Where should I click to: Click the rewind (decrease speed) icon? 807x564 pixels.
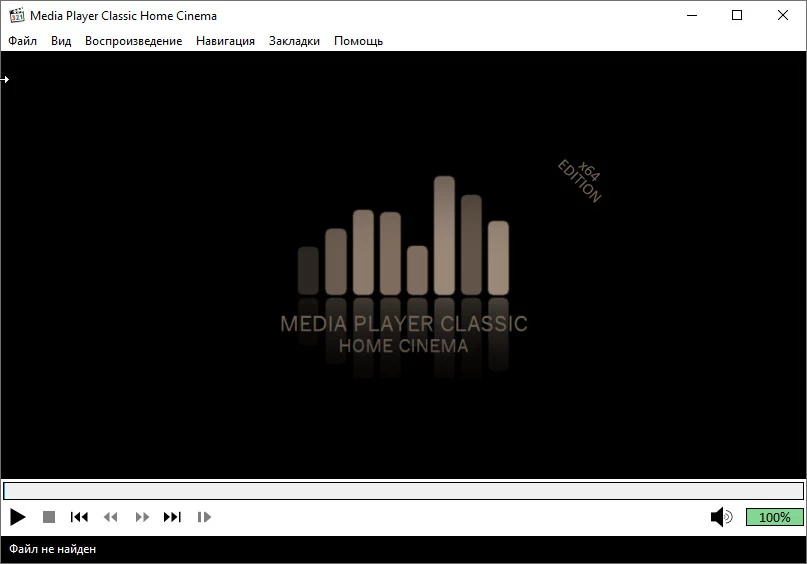point(110,517)
